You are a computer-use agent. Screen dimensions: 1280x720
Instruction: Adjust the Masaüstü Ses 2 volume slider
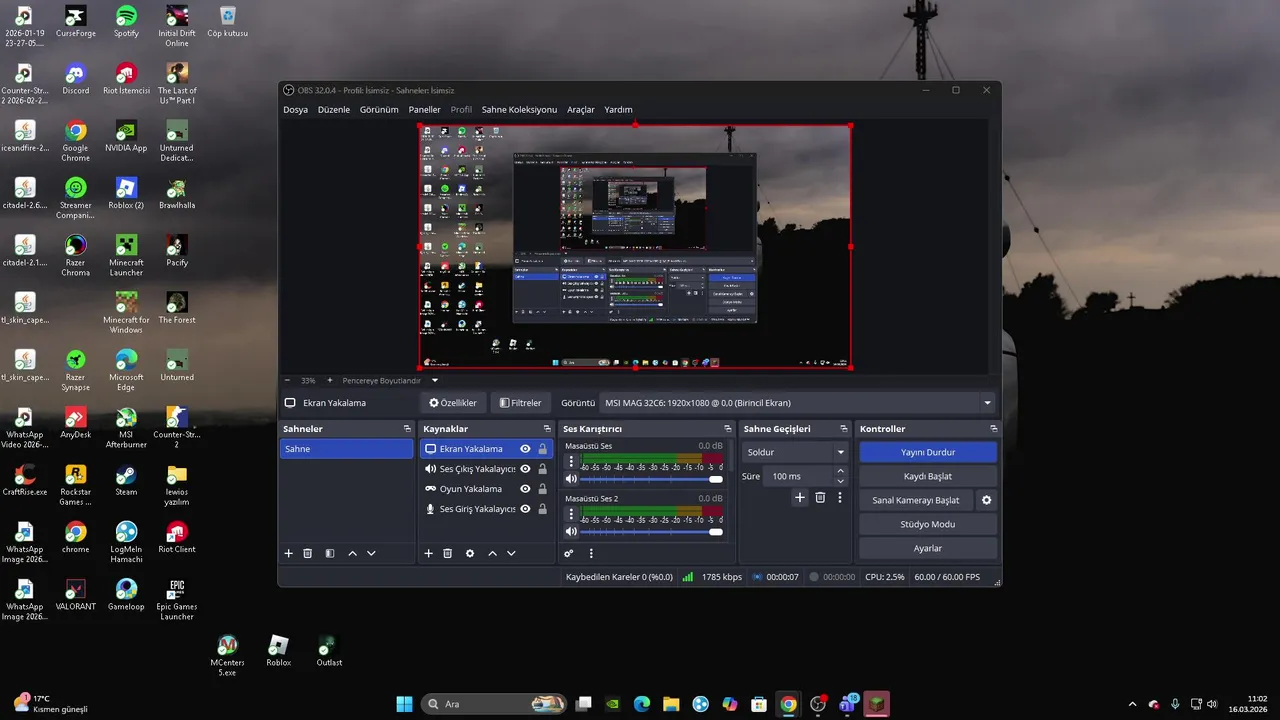coord(652,532)
